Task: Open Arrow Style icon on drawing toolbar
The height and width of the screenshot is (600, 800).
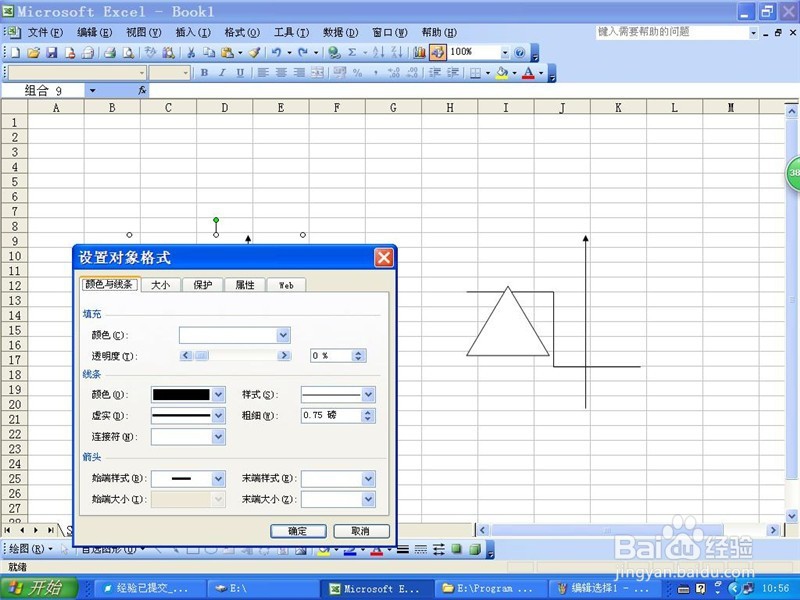Action: (439, 549)
